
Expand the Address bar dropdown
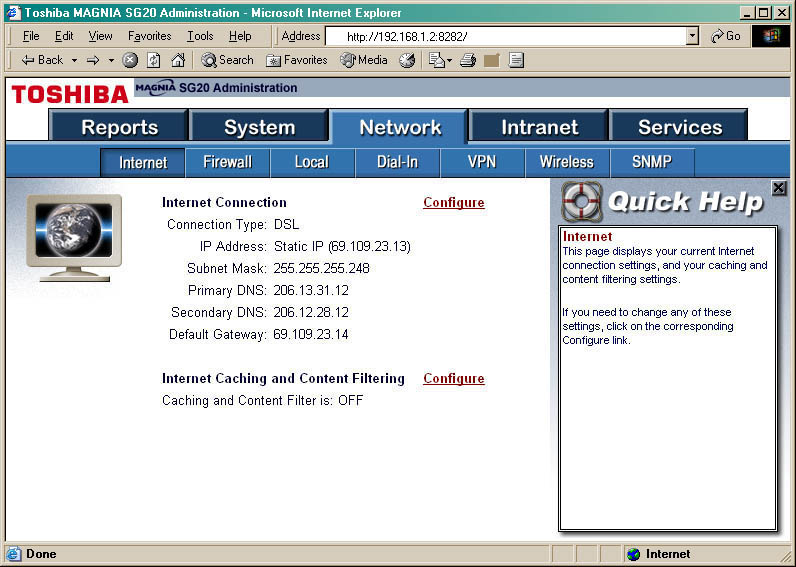tap(692, 36)
